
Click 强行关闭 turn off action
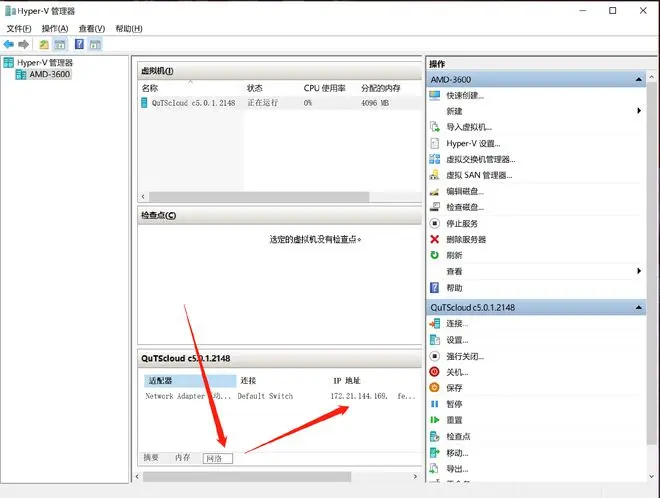(465, 357)
